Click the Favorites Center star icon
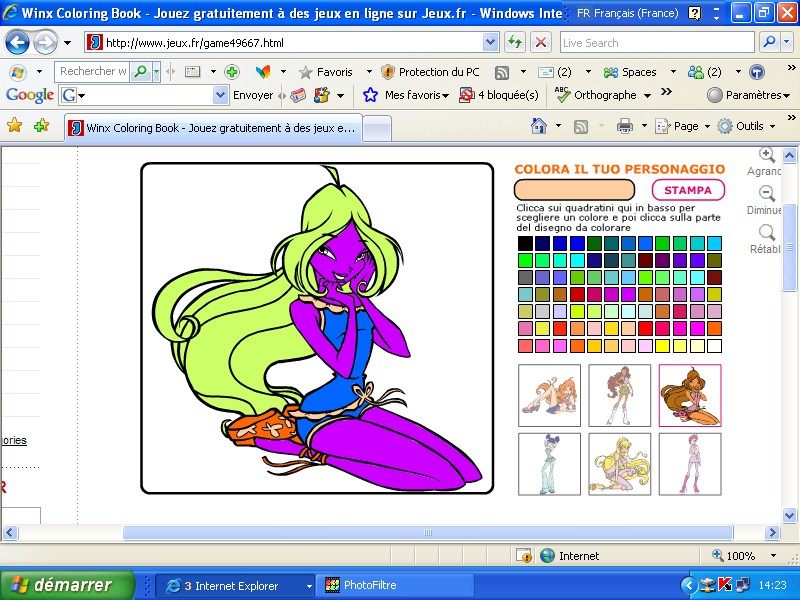Viewport: 800px width, 600px height. (14, 126)
